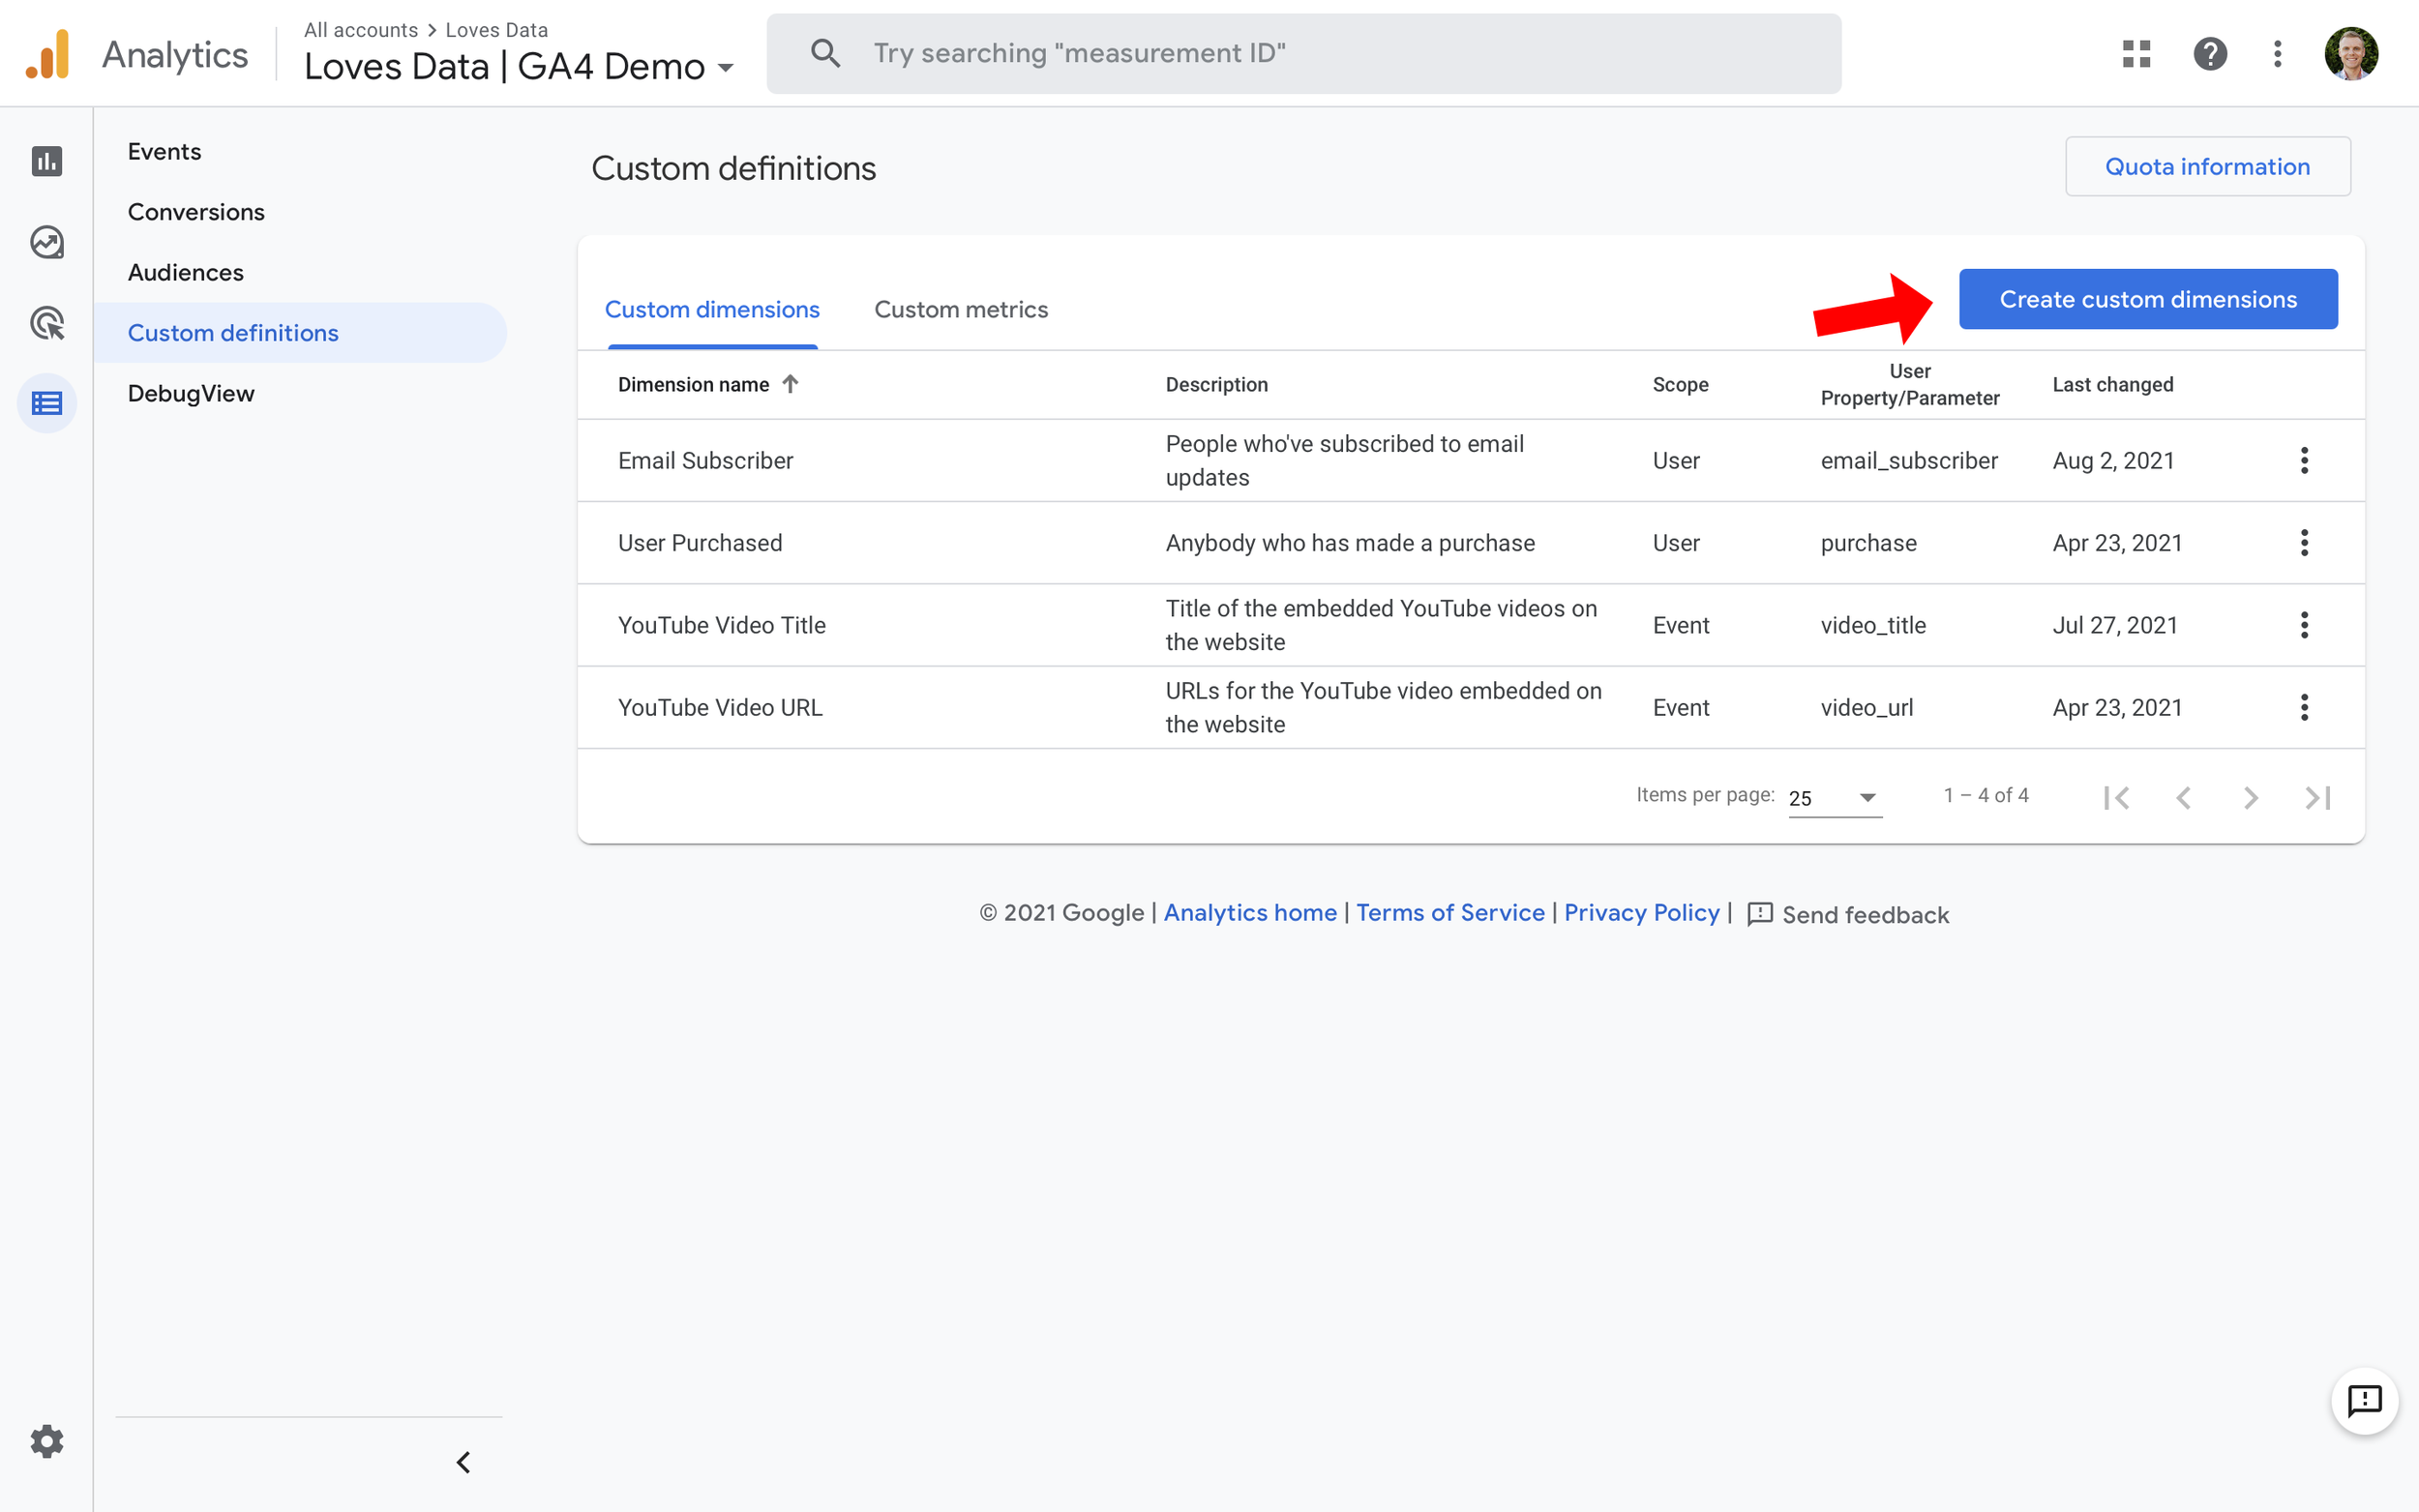Open the feedback chat bubble icon
2419x1512 pixels.
(2366, 1400)
